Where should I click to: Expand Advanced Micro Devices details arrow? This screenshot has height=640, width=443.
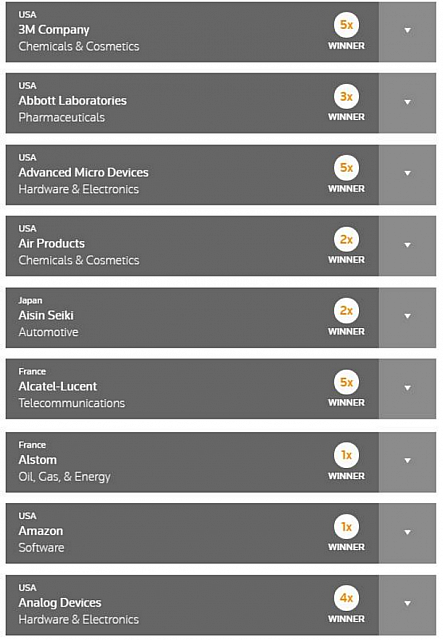coord(407,175)
